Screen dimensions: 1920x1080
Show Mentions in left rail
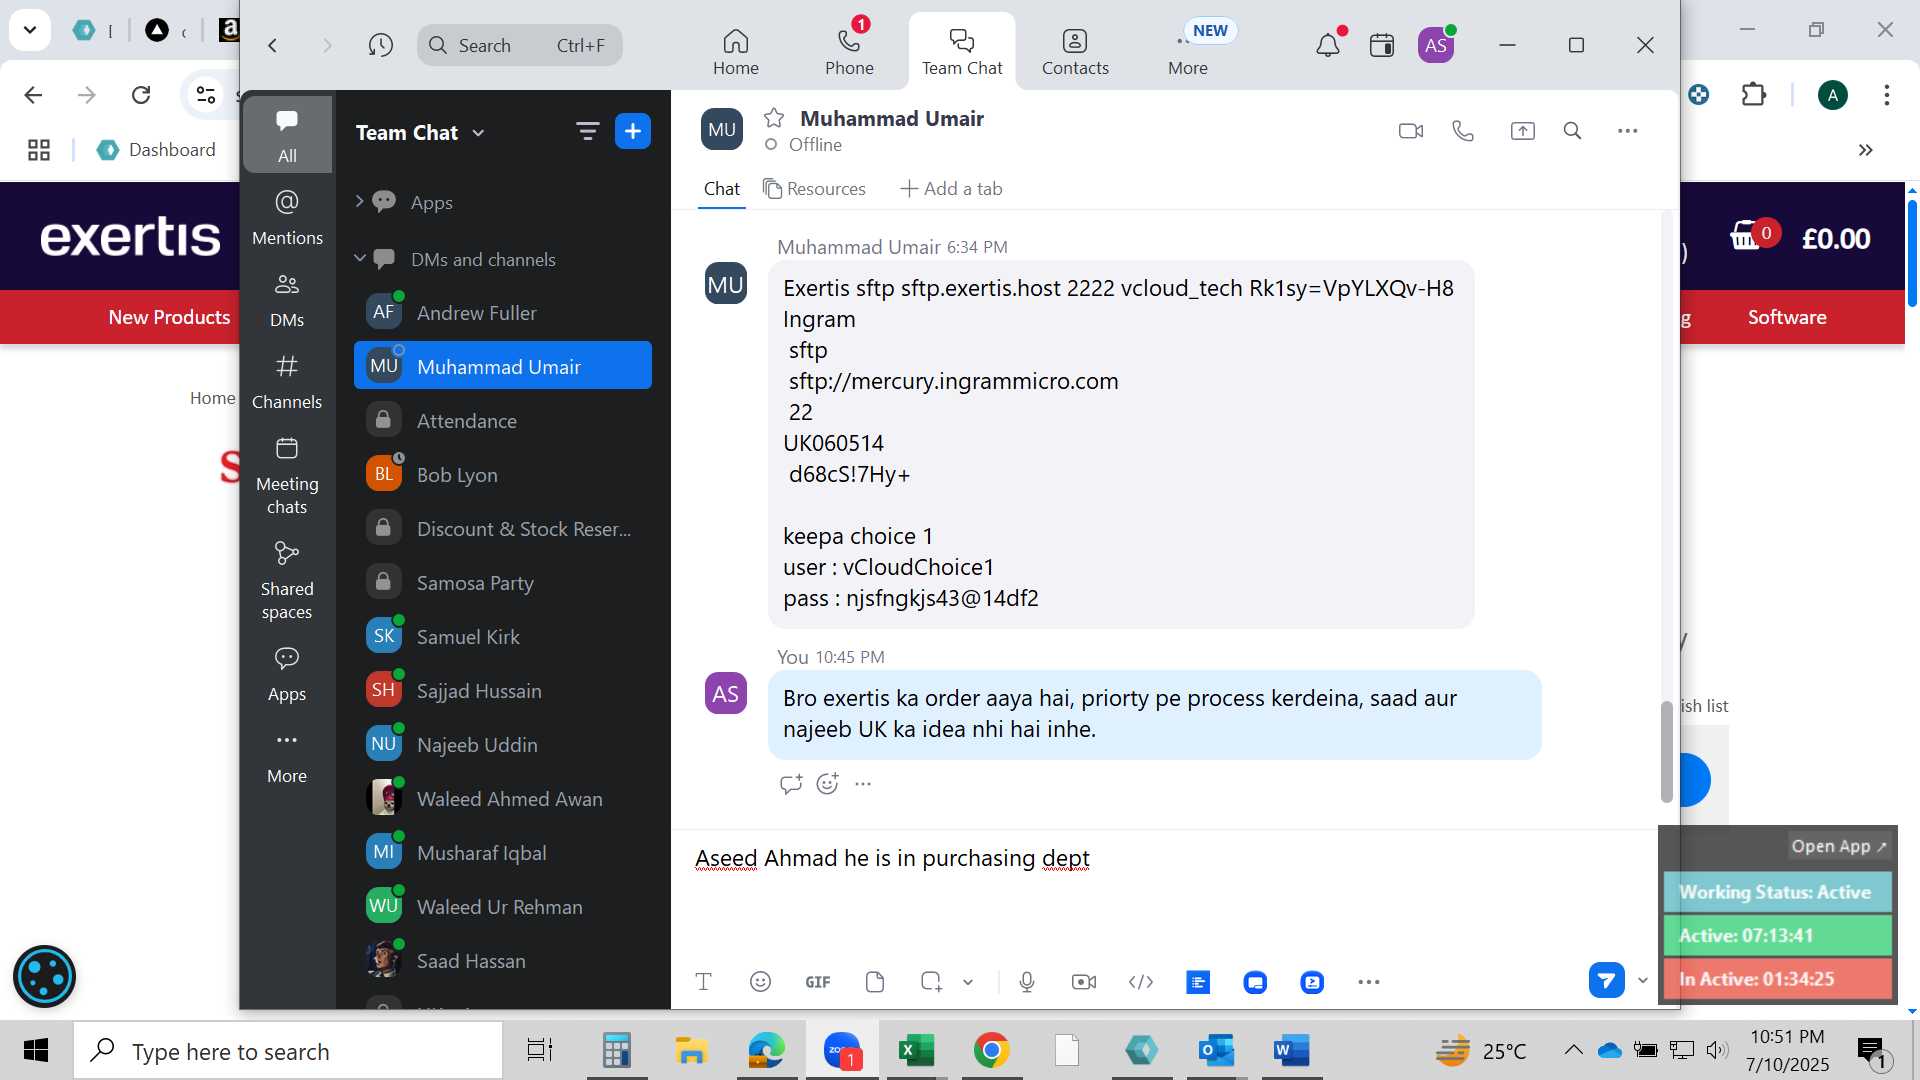tap(287, 217)
